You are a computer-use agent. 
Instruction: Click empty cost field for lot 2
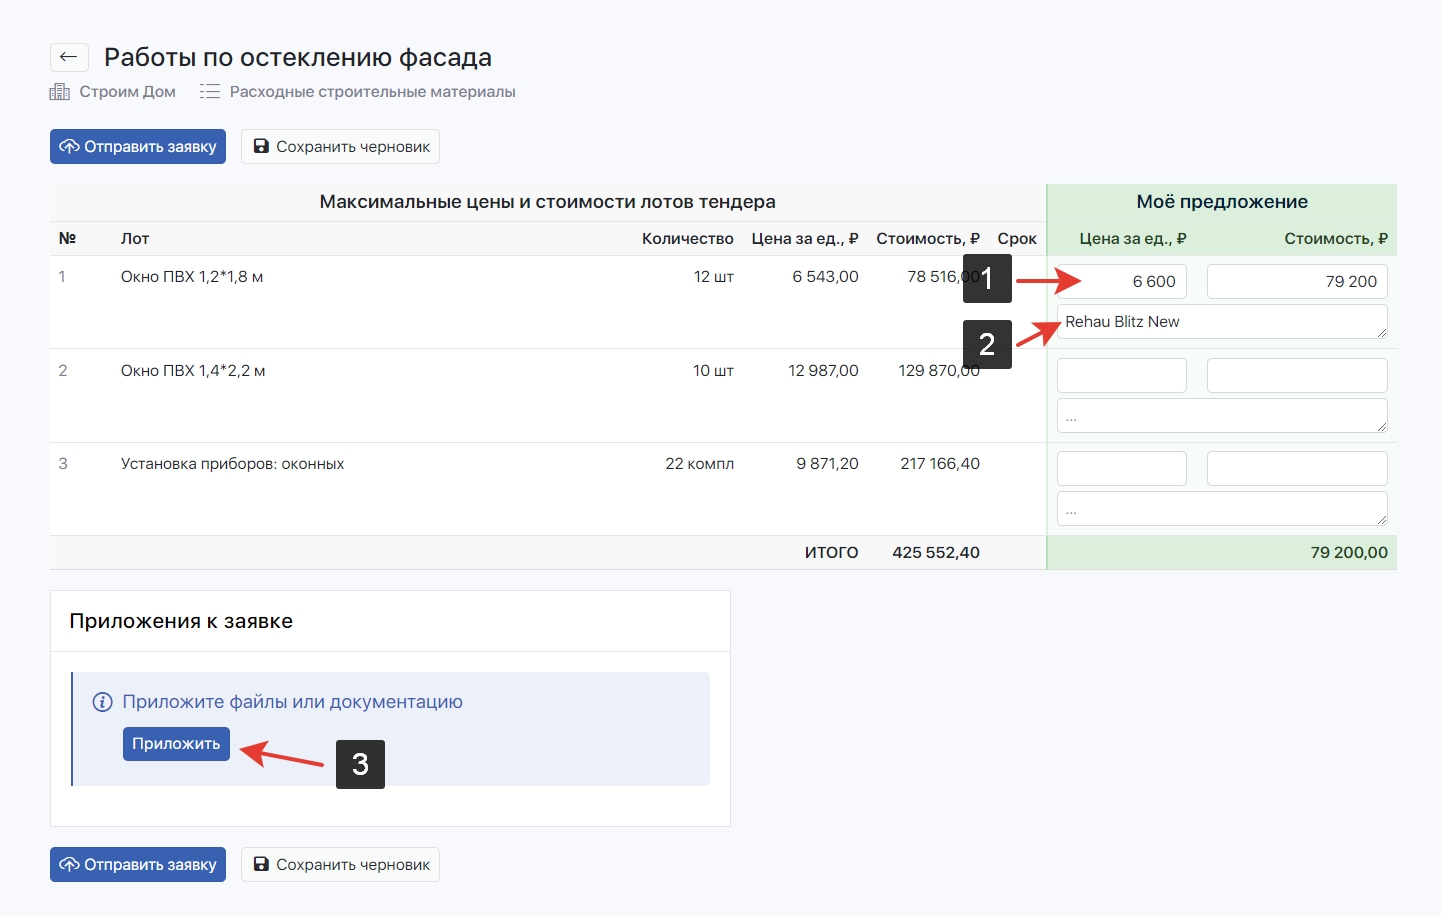1296,376
